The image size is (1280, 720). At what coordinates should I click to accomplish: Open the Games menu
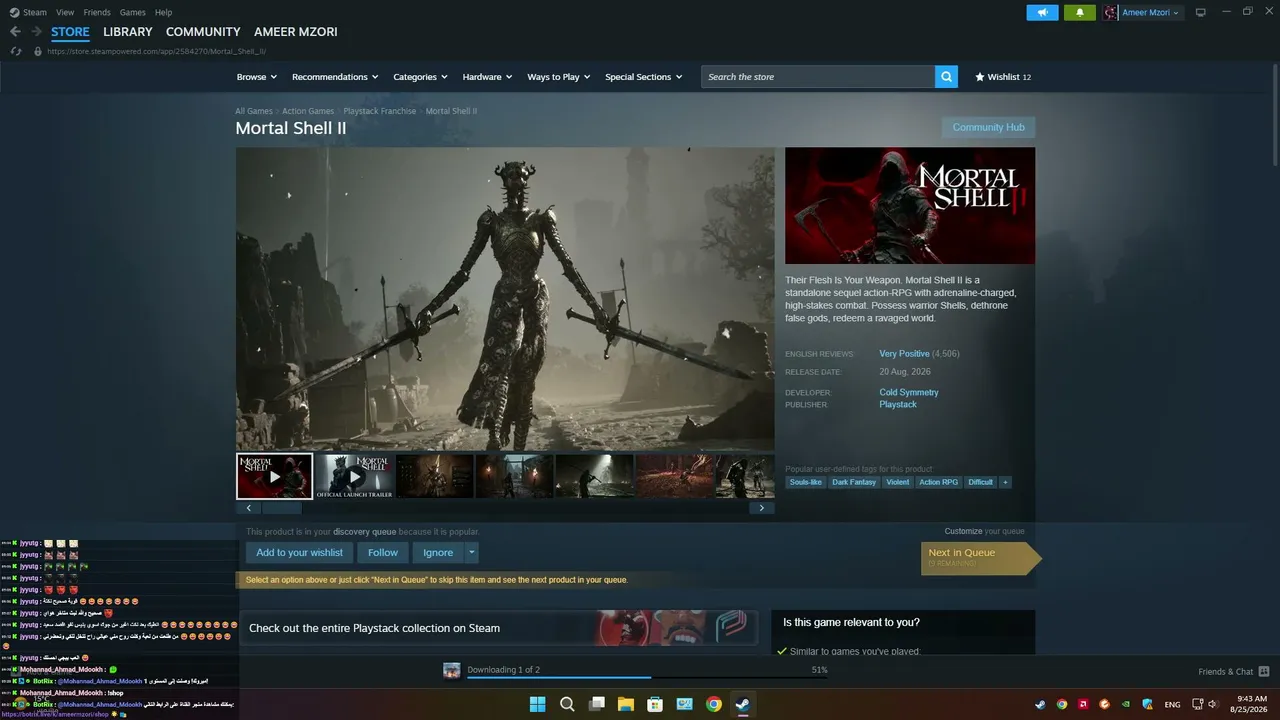(x=133, y=12)
